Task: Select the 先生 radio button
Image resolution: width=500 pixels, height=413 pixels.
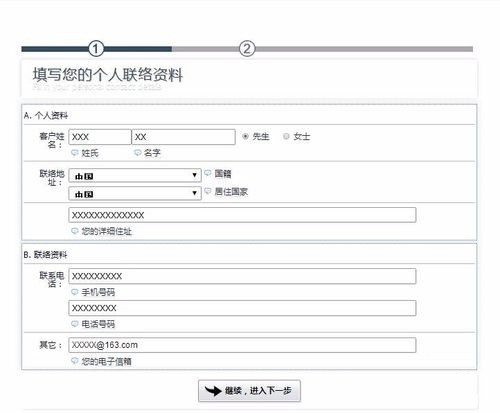Action: (x=245, y=136)
